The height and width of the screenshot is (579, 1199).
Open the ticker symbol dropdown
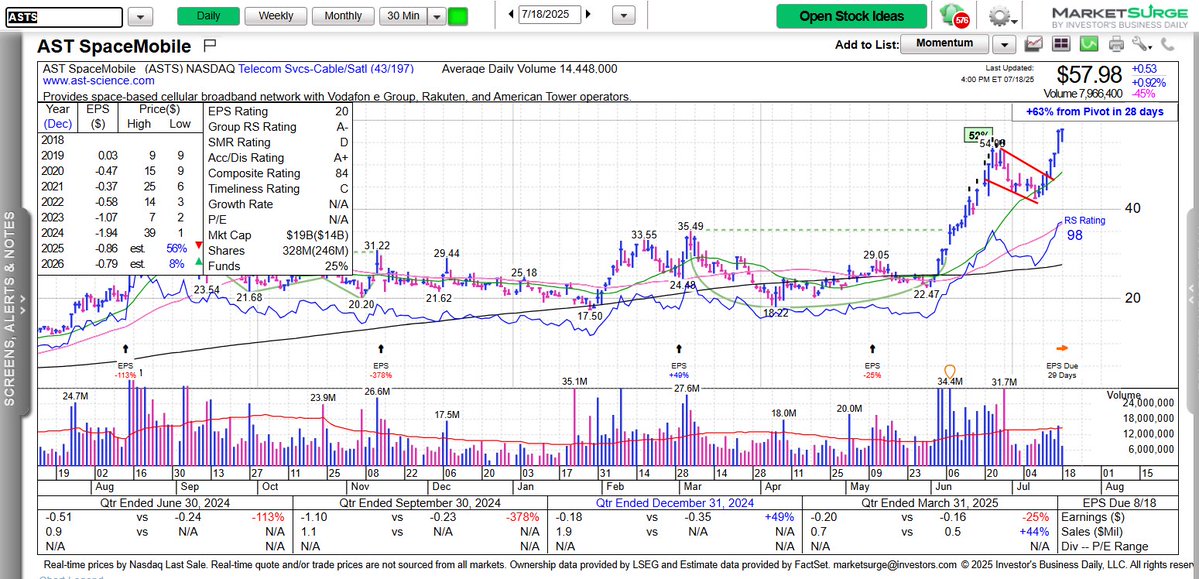point(141,16)
